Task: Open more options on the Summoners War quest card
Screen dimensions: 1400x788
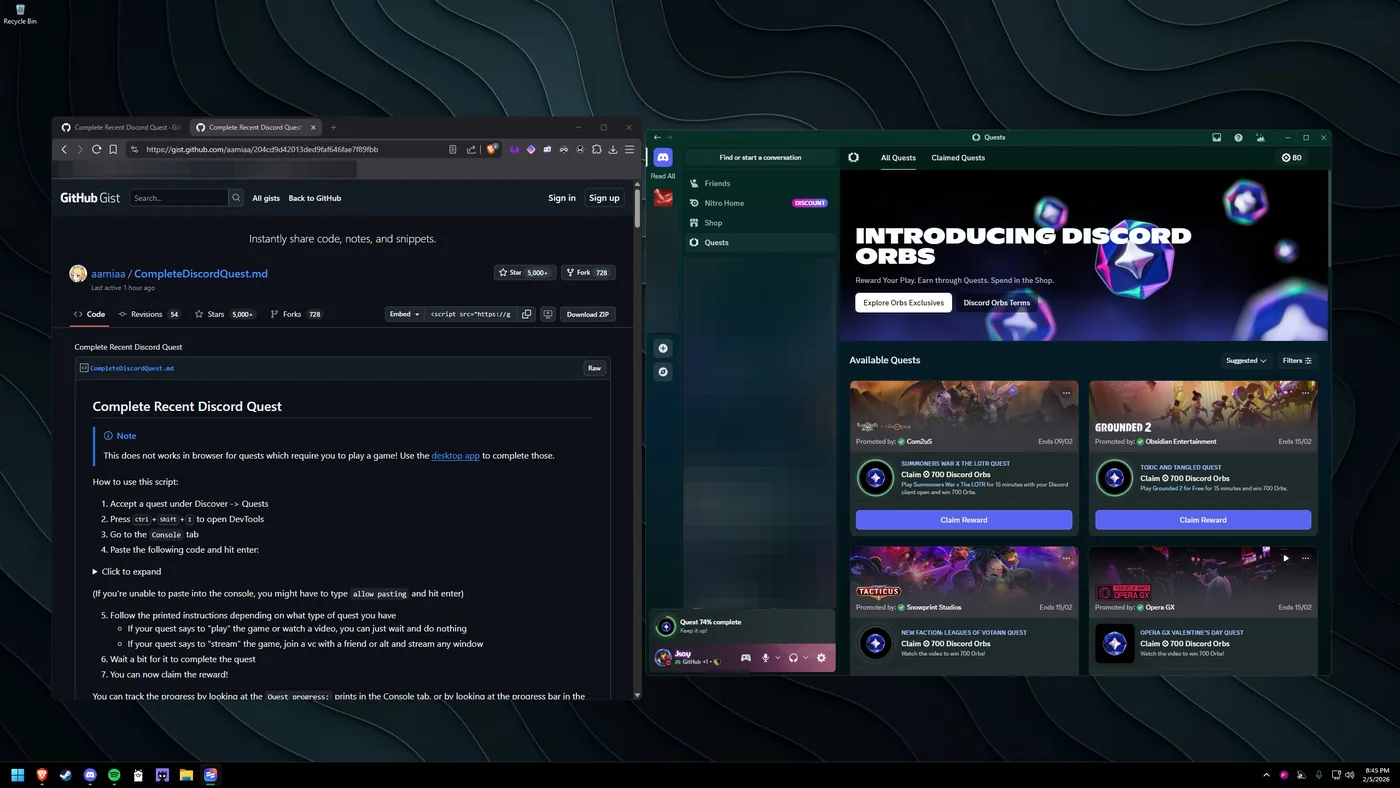Action: click(1066, 393)
